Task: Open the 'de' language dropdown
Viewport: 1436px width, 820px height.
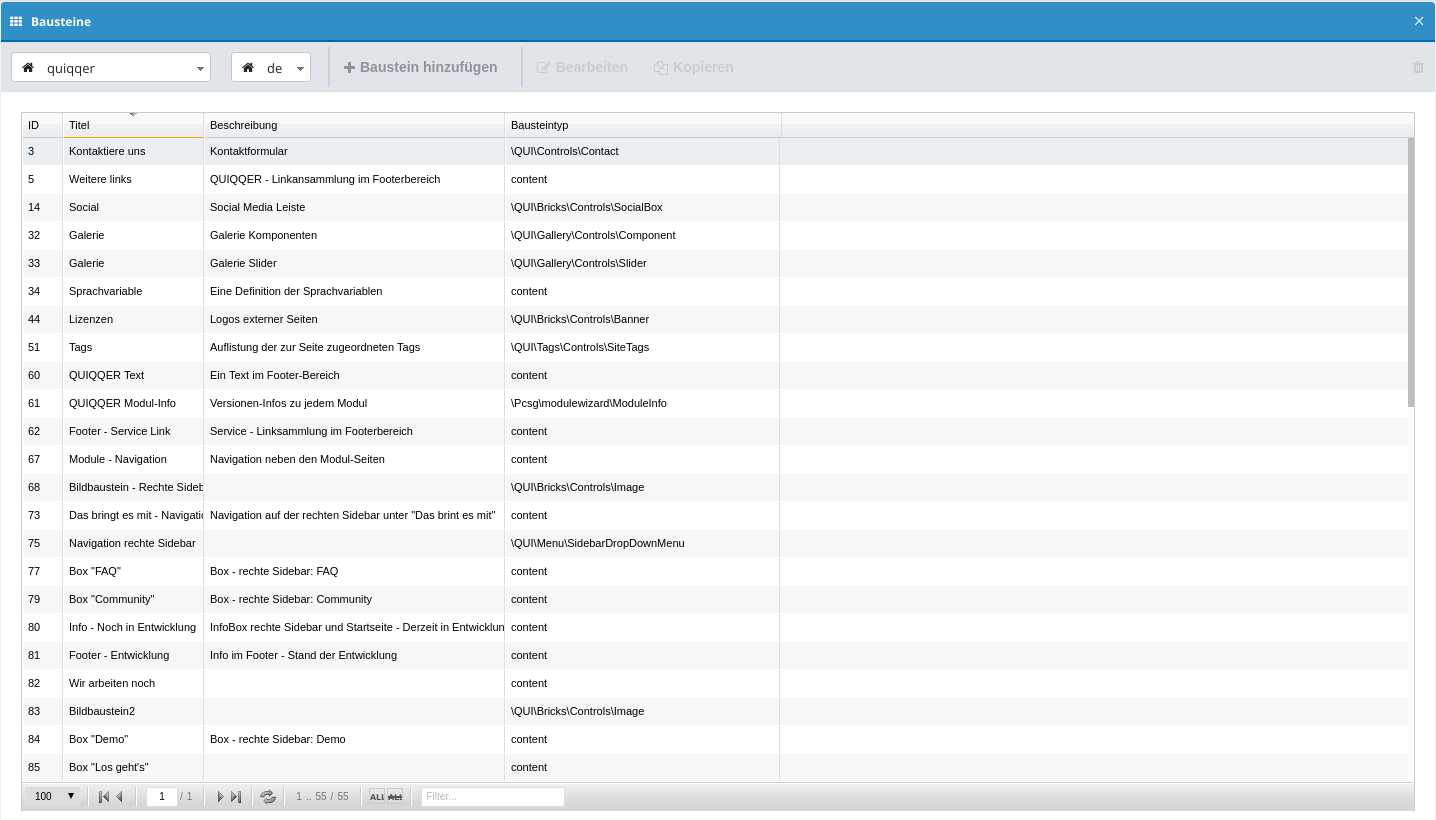Action: click(x=271, y=68)
